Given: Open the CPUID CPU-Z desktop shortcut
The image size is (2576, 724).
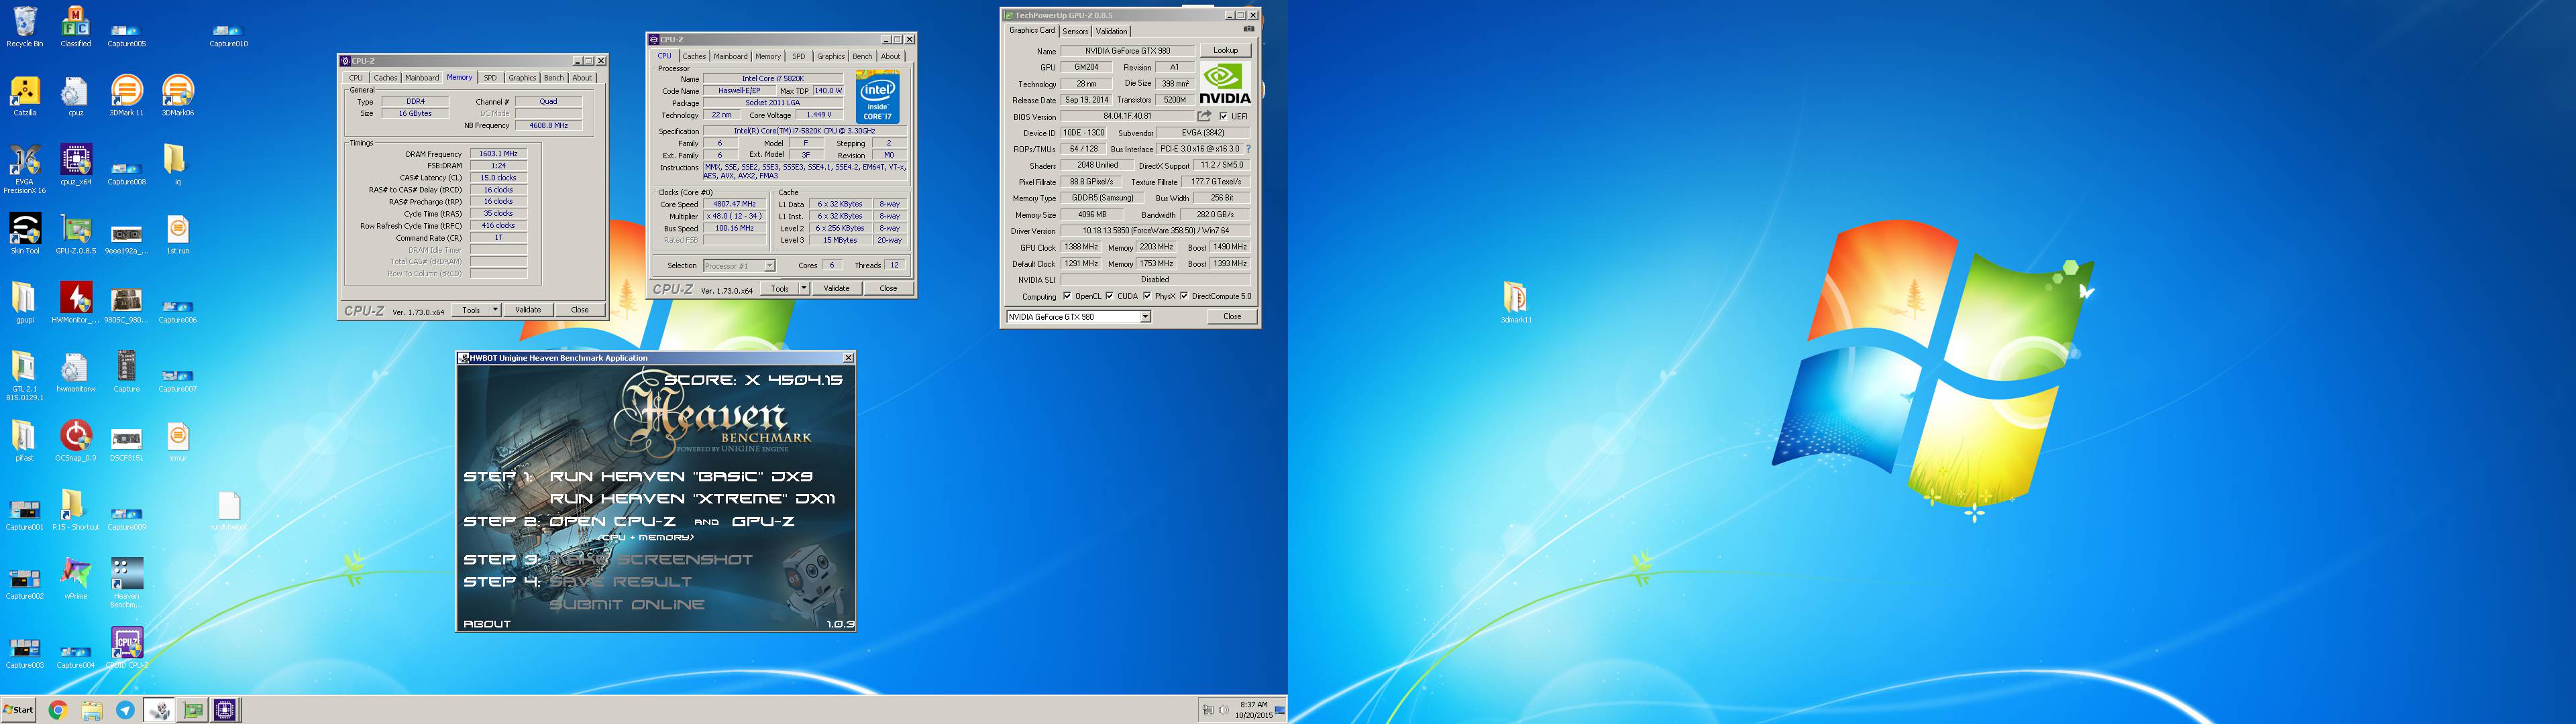Looking at the screenshot, I should [127, 648].
